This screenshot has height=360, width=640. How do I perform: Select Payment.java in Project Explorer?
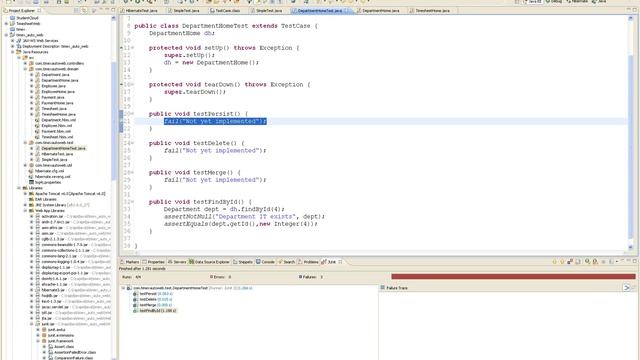(50, 98)
